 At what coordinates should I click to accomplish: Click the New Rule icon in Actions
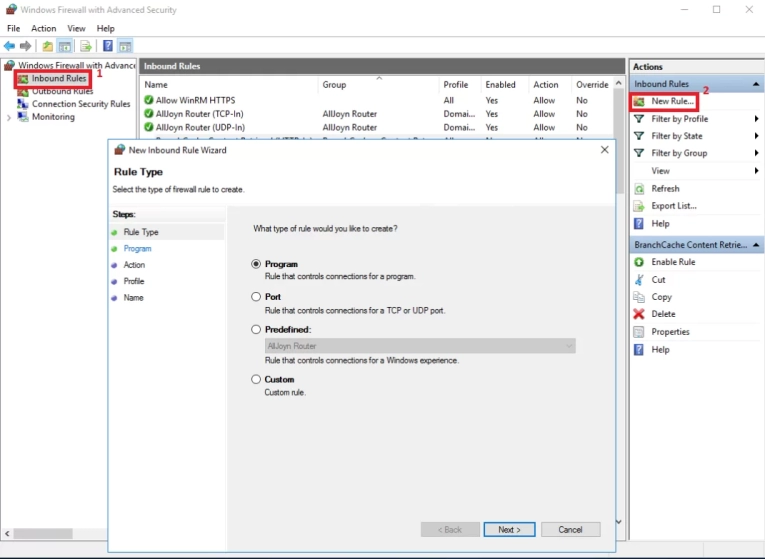640,102
